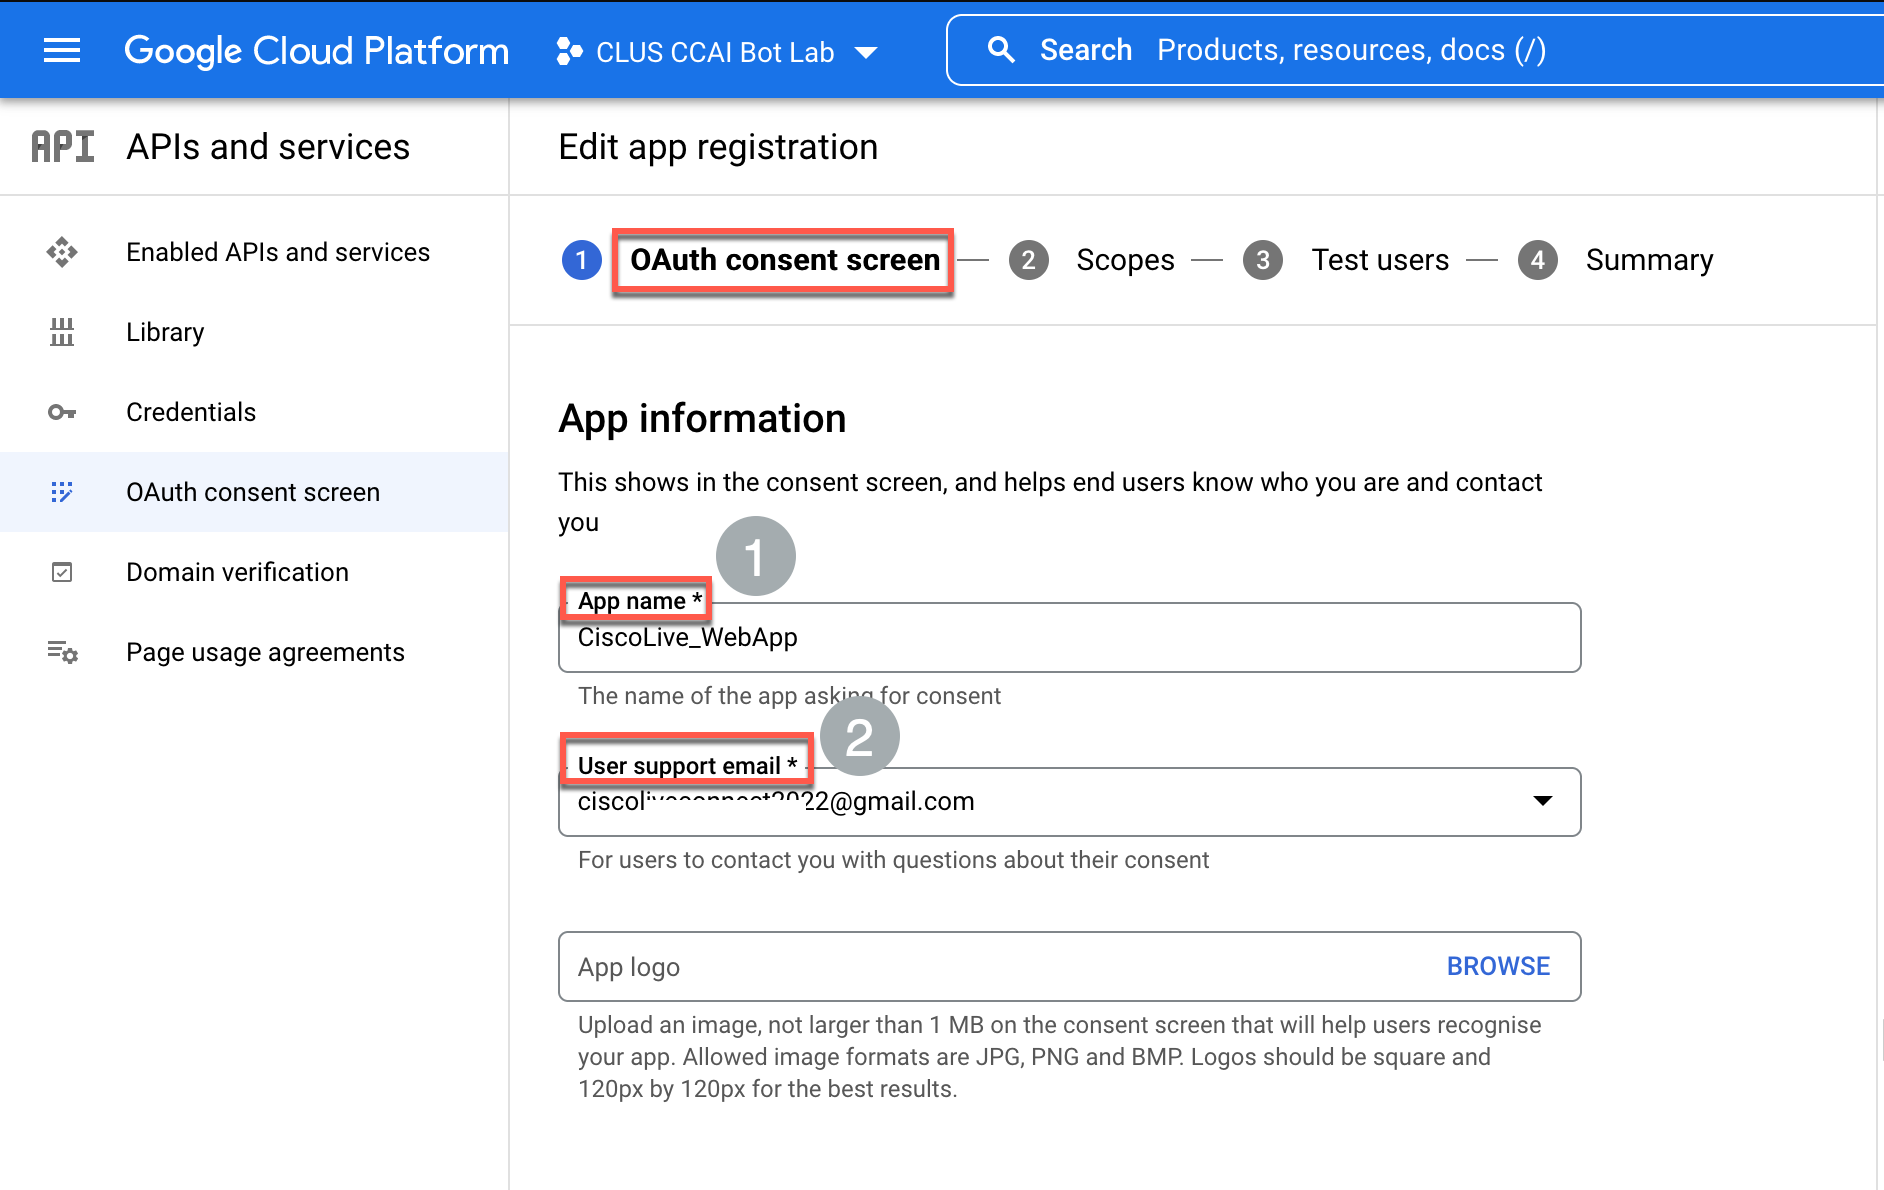This screenshot has height=1190, width=1884.
Task: Click the search magnifier icon
Action: pyautogui.click(x=1001, y=50)
